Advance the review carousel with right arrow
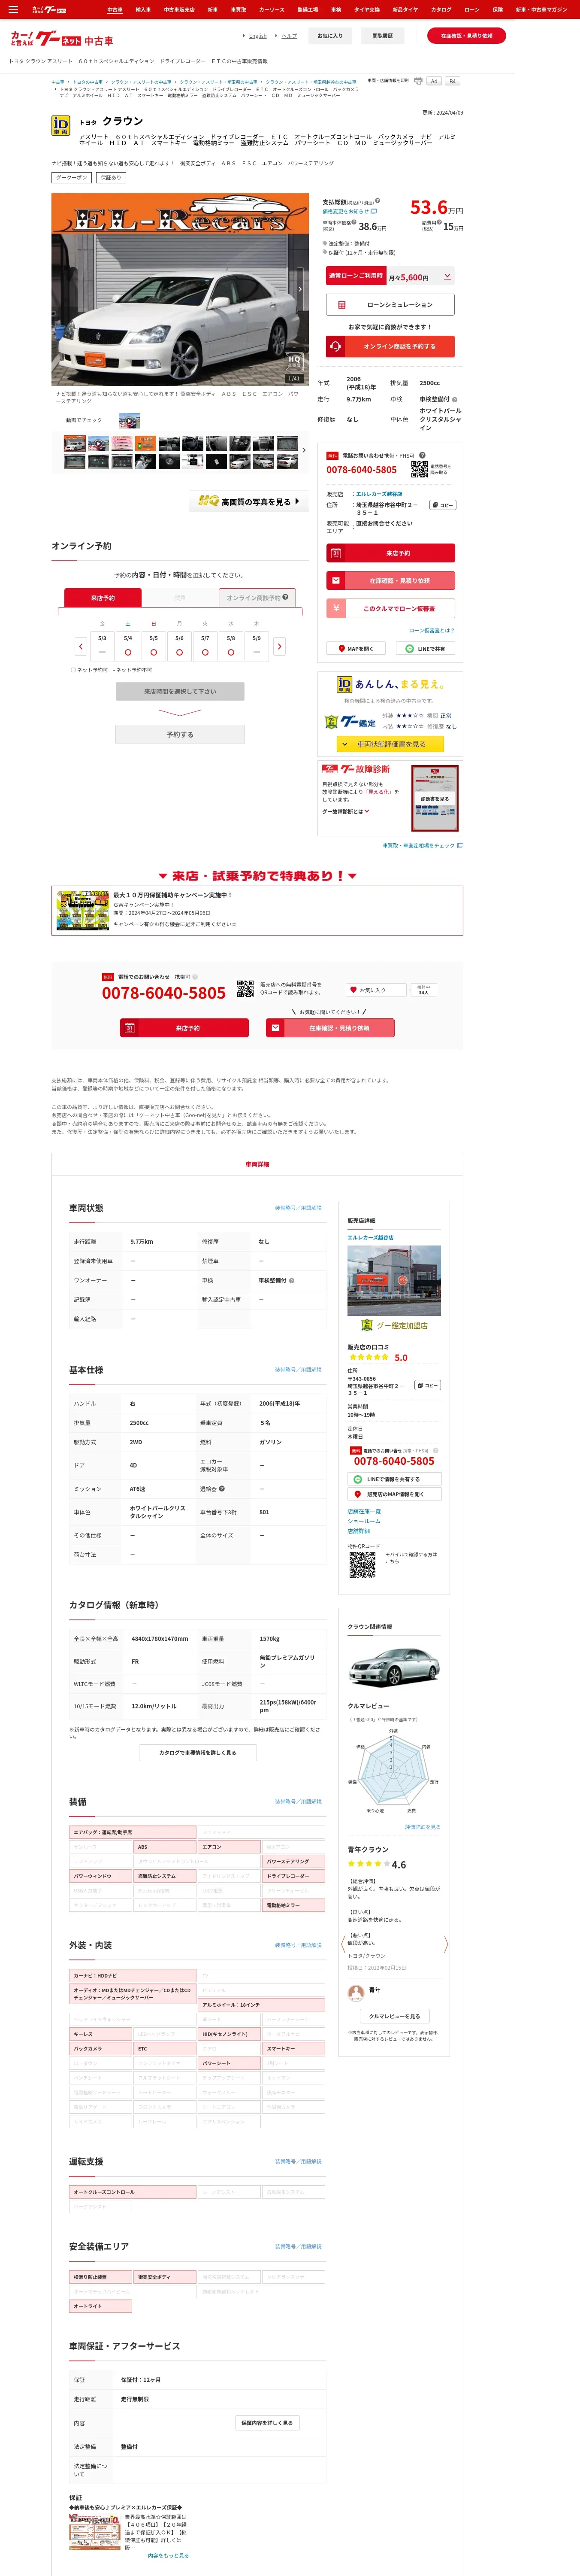Image resolution: width=580 pixels, height=2576 pixels. (x=446, y=1944)
